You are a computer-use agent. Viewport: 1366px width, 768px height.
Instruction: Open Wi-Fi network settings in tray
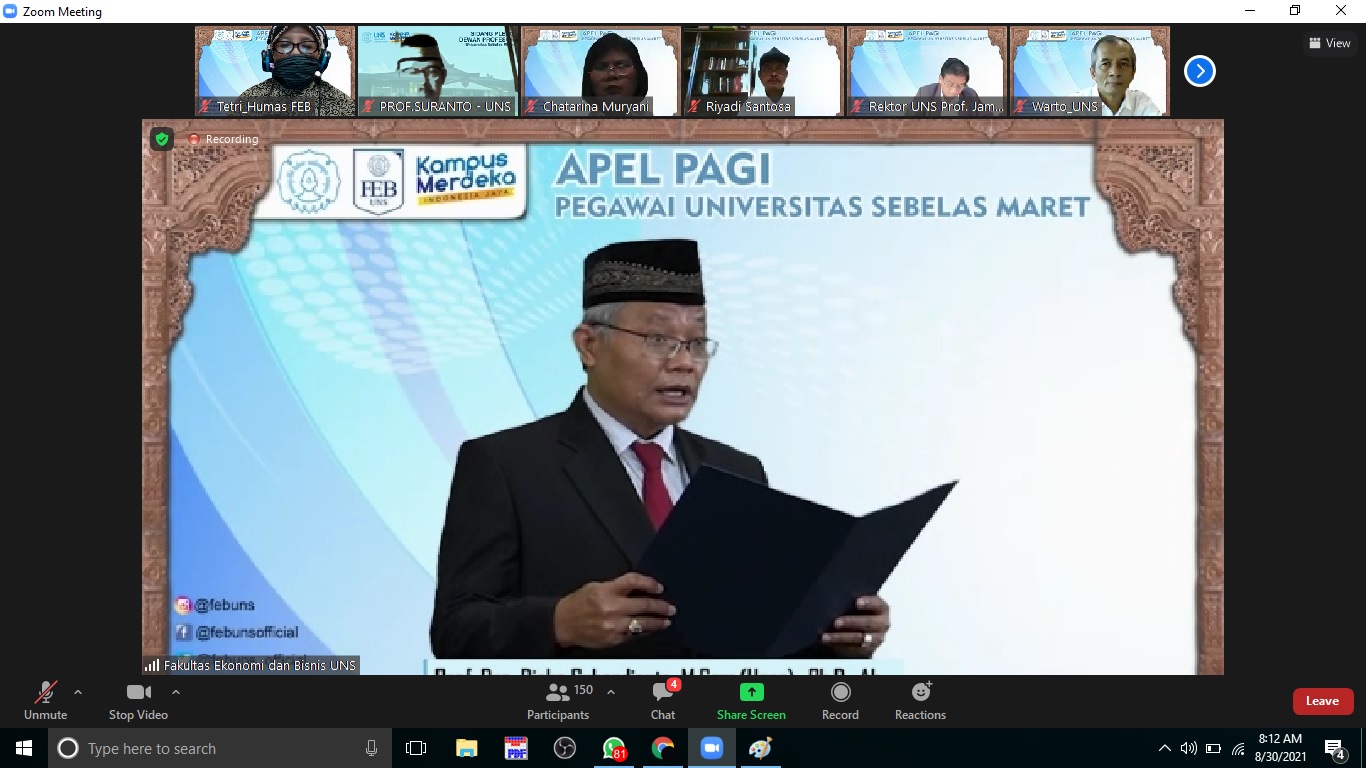1239,748
